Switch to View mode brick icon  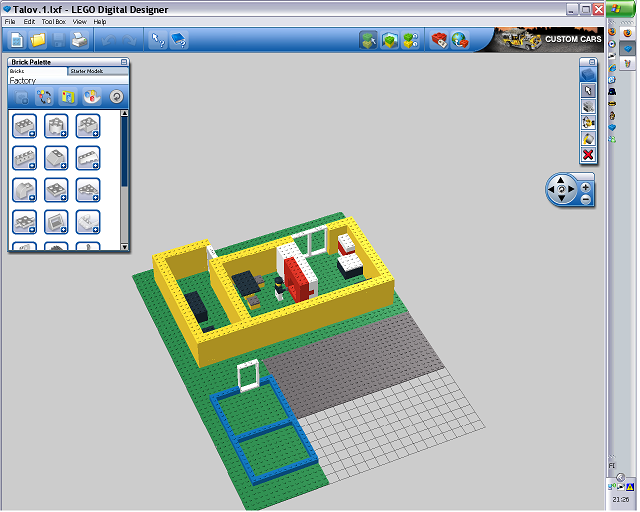tap(389, 40)
